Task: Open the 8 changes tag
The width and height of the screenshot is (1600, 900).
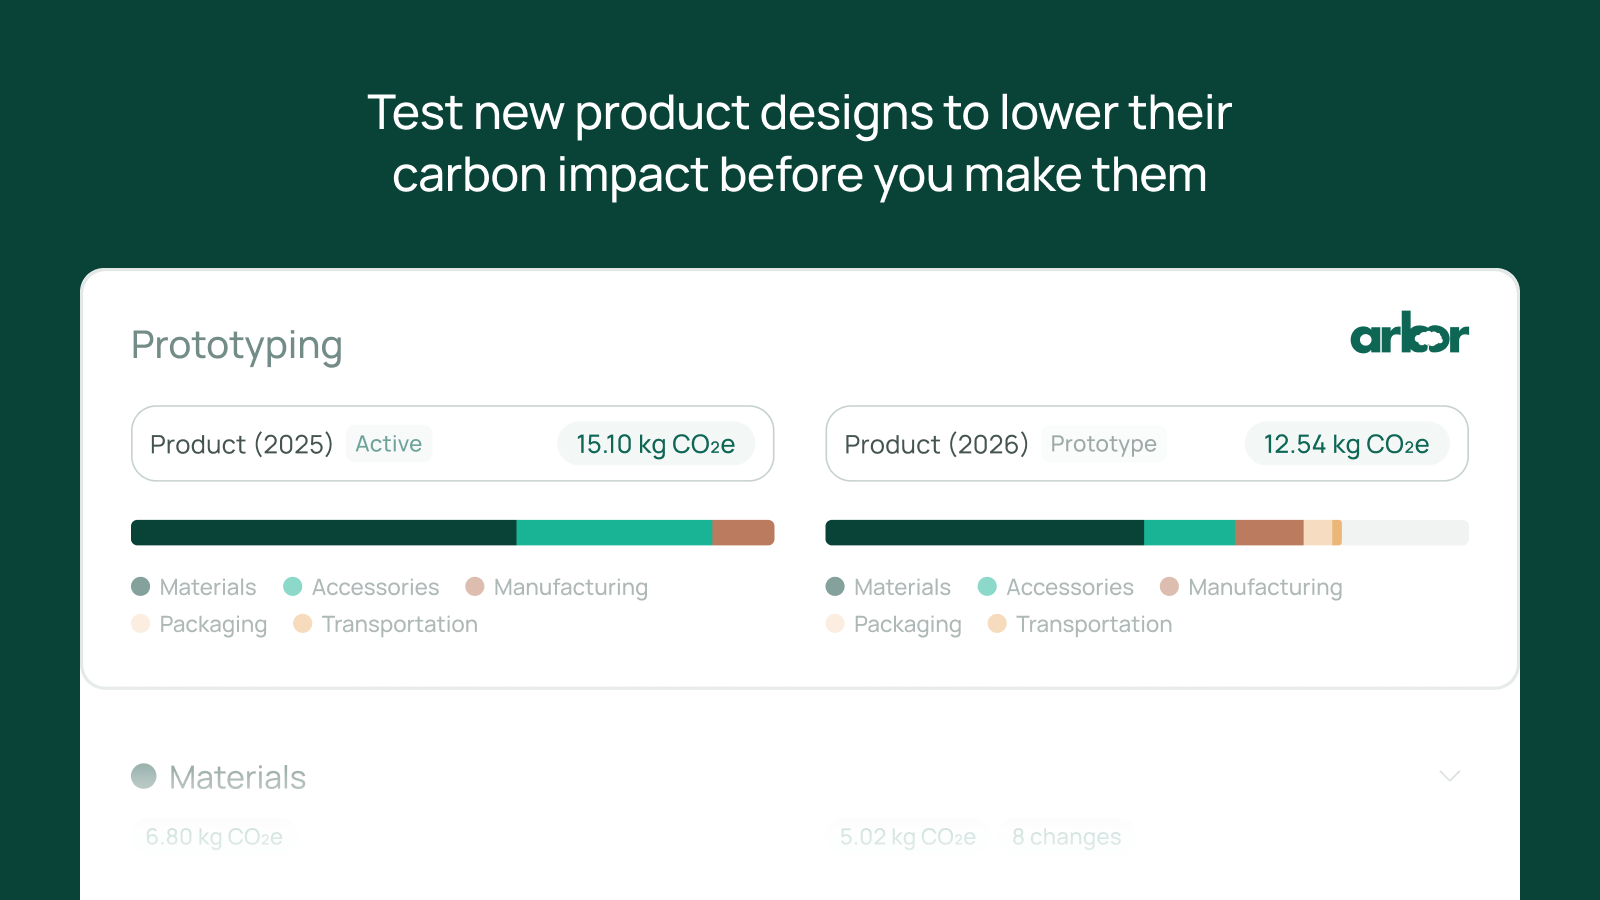Action: point(1066,836)
